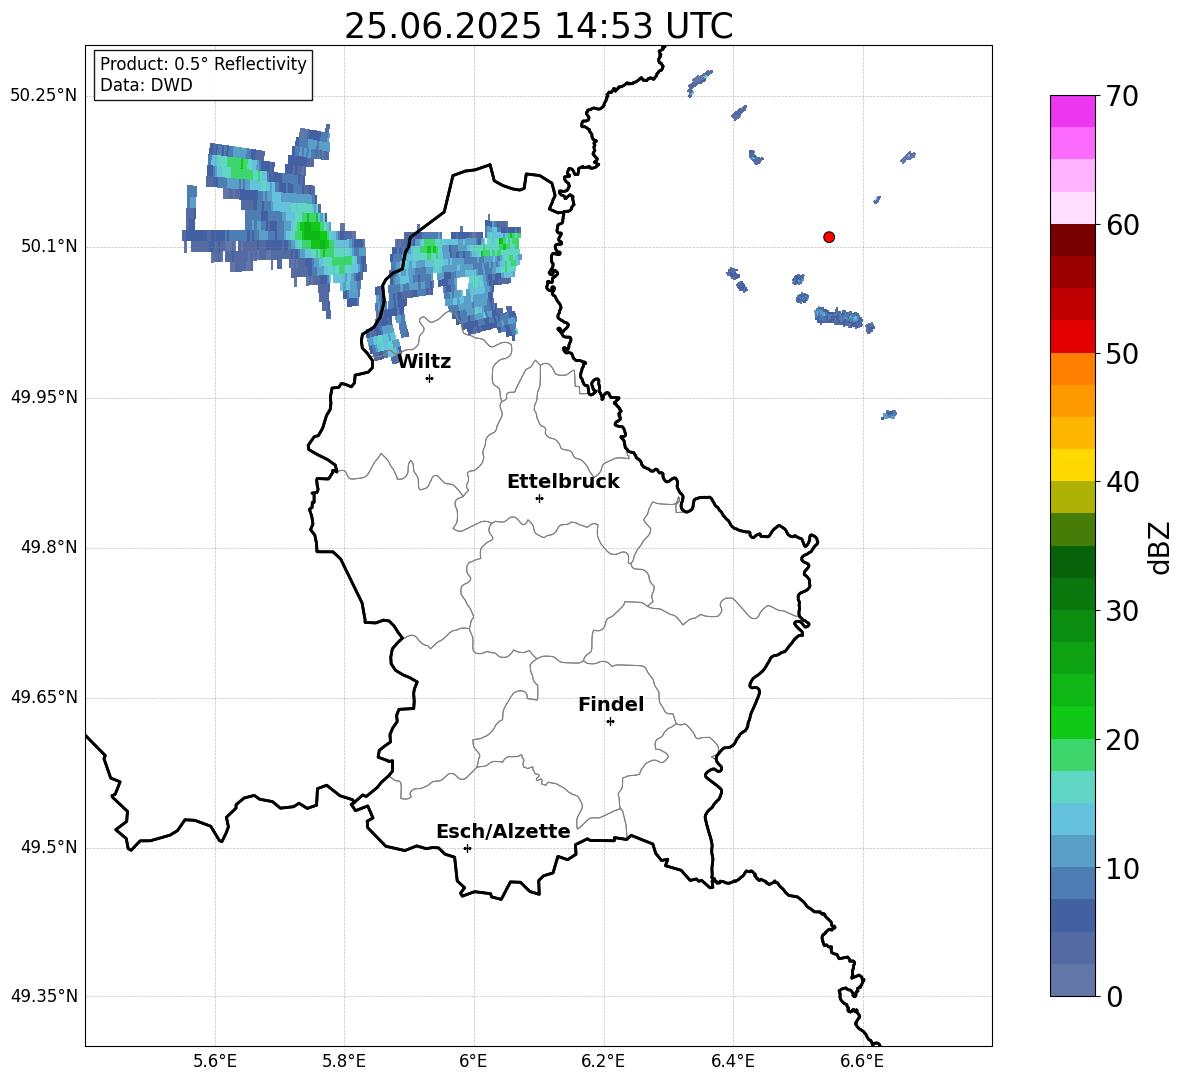Screen dimensions: 1184x1081
Task: Click the Esch/Alzette city label
Action: [503, 831]
